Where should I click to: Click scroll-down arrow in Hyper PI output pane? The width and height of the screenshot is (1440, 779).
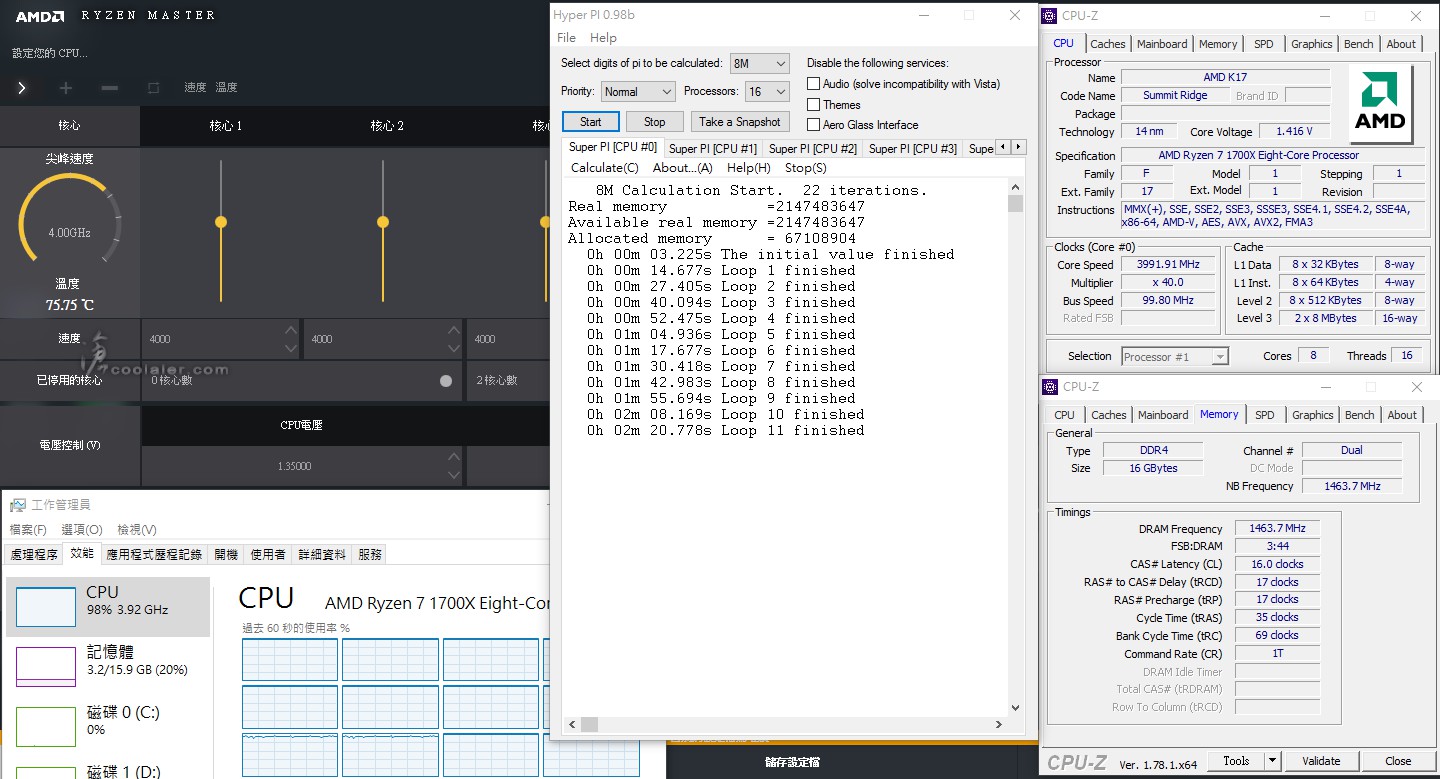[x=1015, y=707]
